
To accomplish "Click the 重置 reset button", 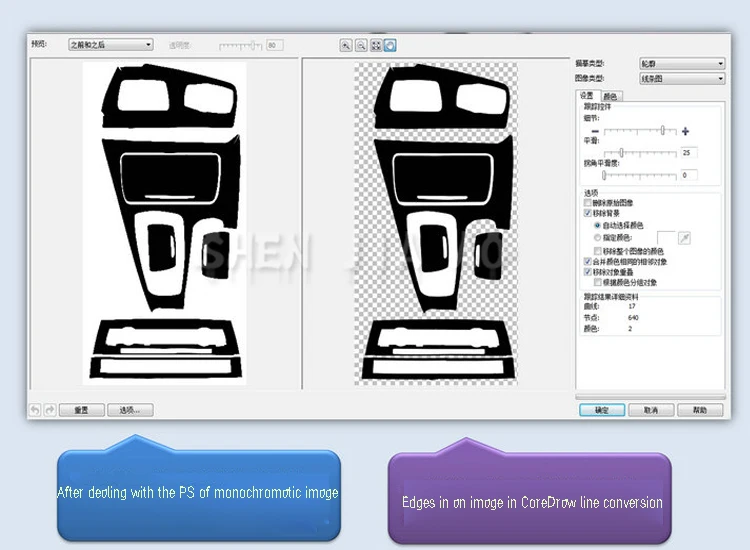I will coord(82,410).
